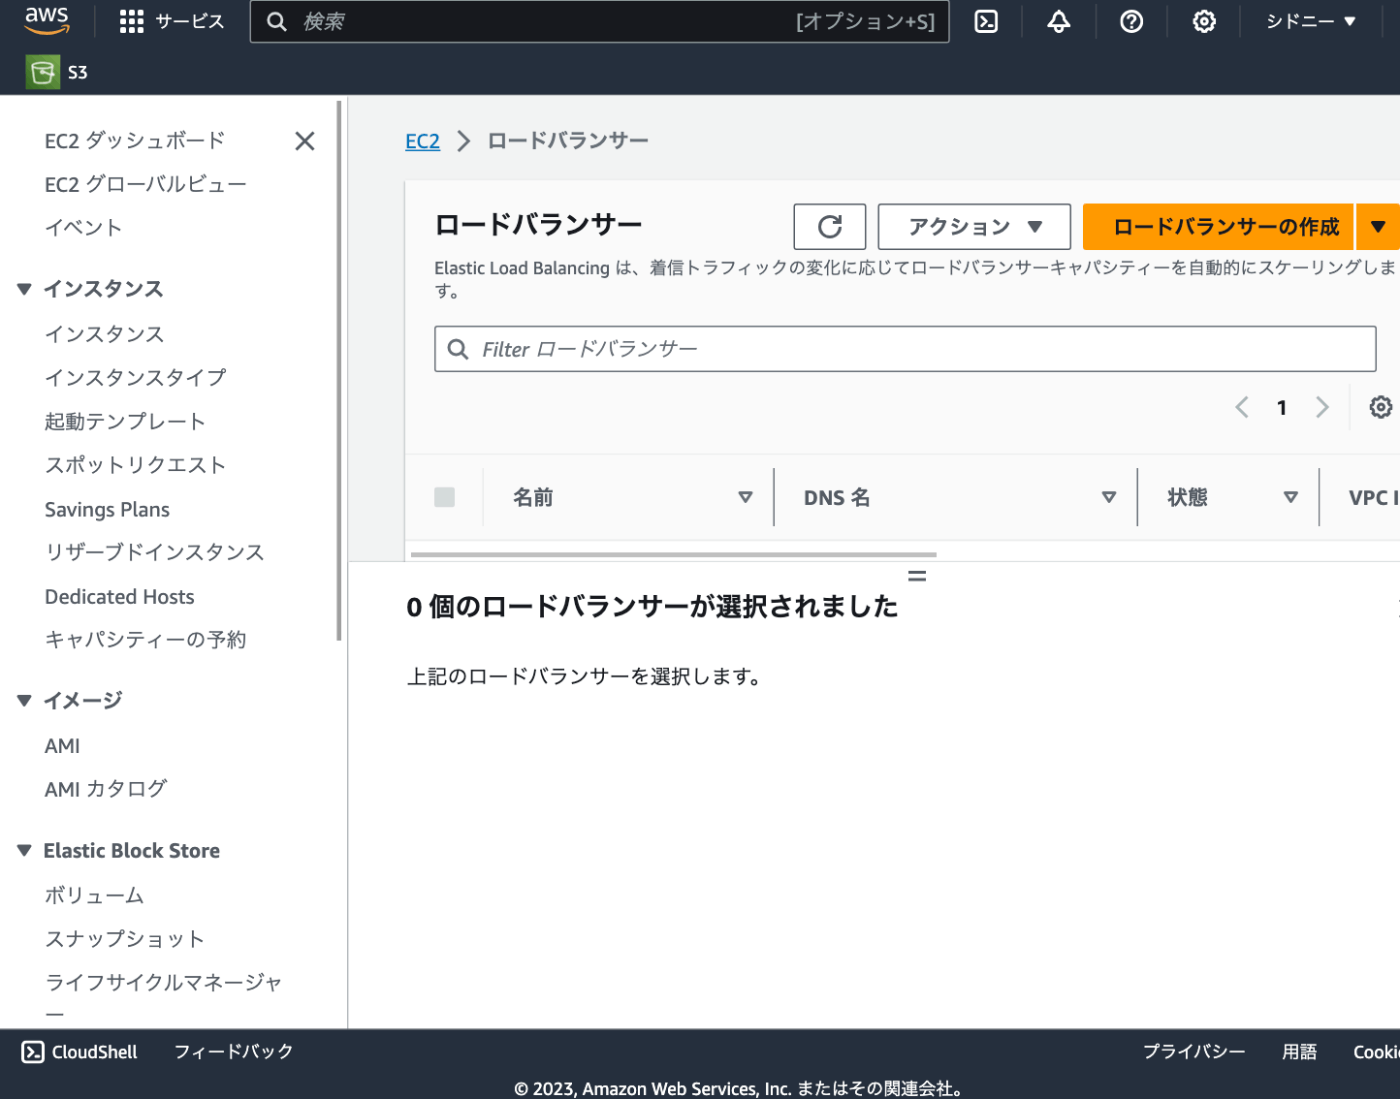Open the notifications bell icon
Screen dimensions: 1400x1099
click(x=1059, y=21)
